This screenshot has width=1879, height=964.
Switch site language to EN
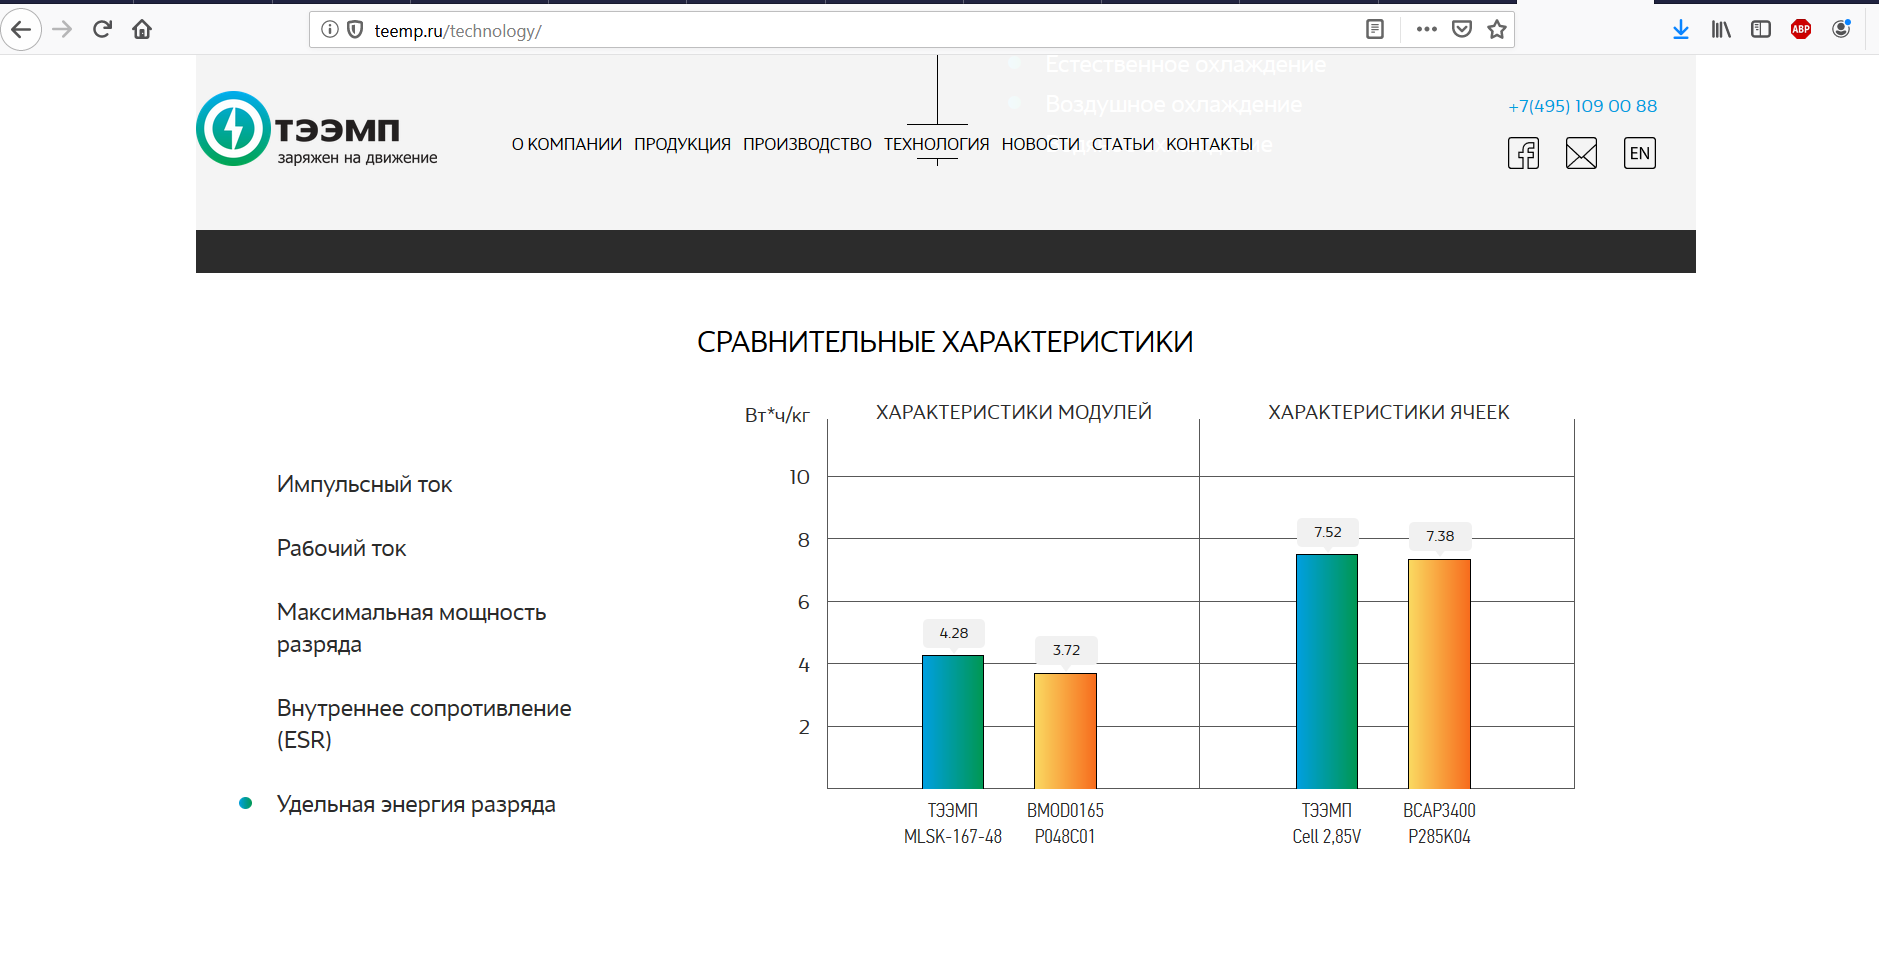point(1640,153)
